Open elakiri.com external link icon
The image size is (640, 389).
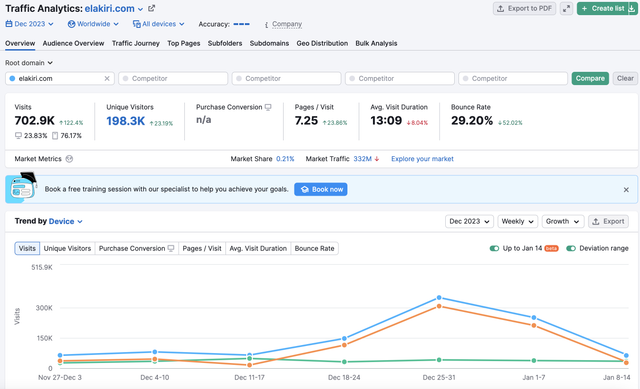point(151,8)
